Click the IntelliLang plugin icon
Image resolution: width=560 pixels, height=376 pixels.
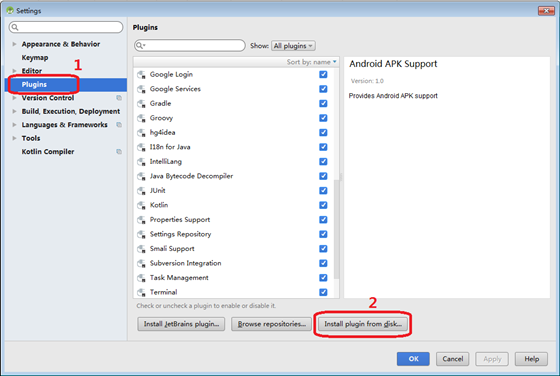141,162
